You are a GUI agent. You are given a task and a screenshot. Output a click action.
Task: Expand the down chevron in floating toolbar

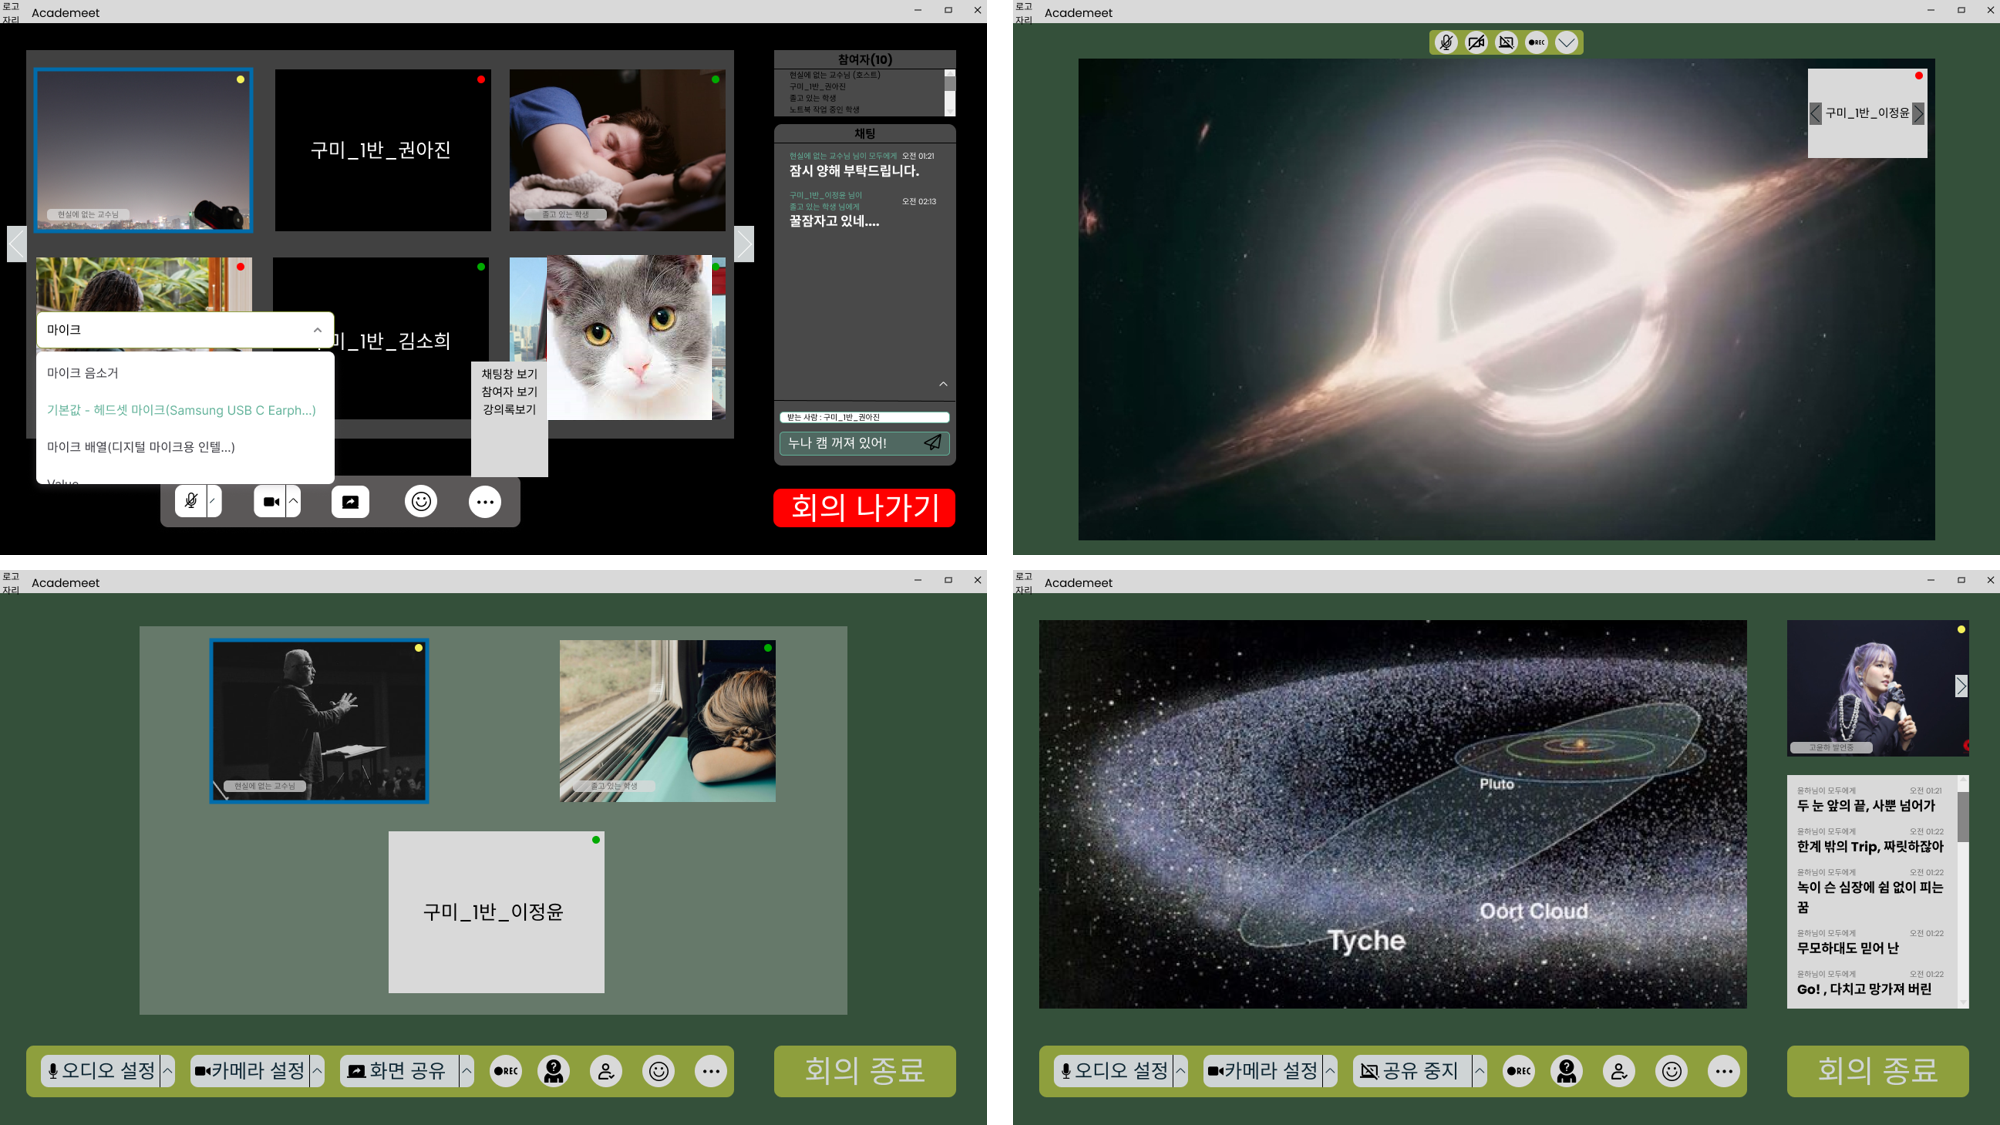1566,42
